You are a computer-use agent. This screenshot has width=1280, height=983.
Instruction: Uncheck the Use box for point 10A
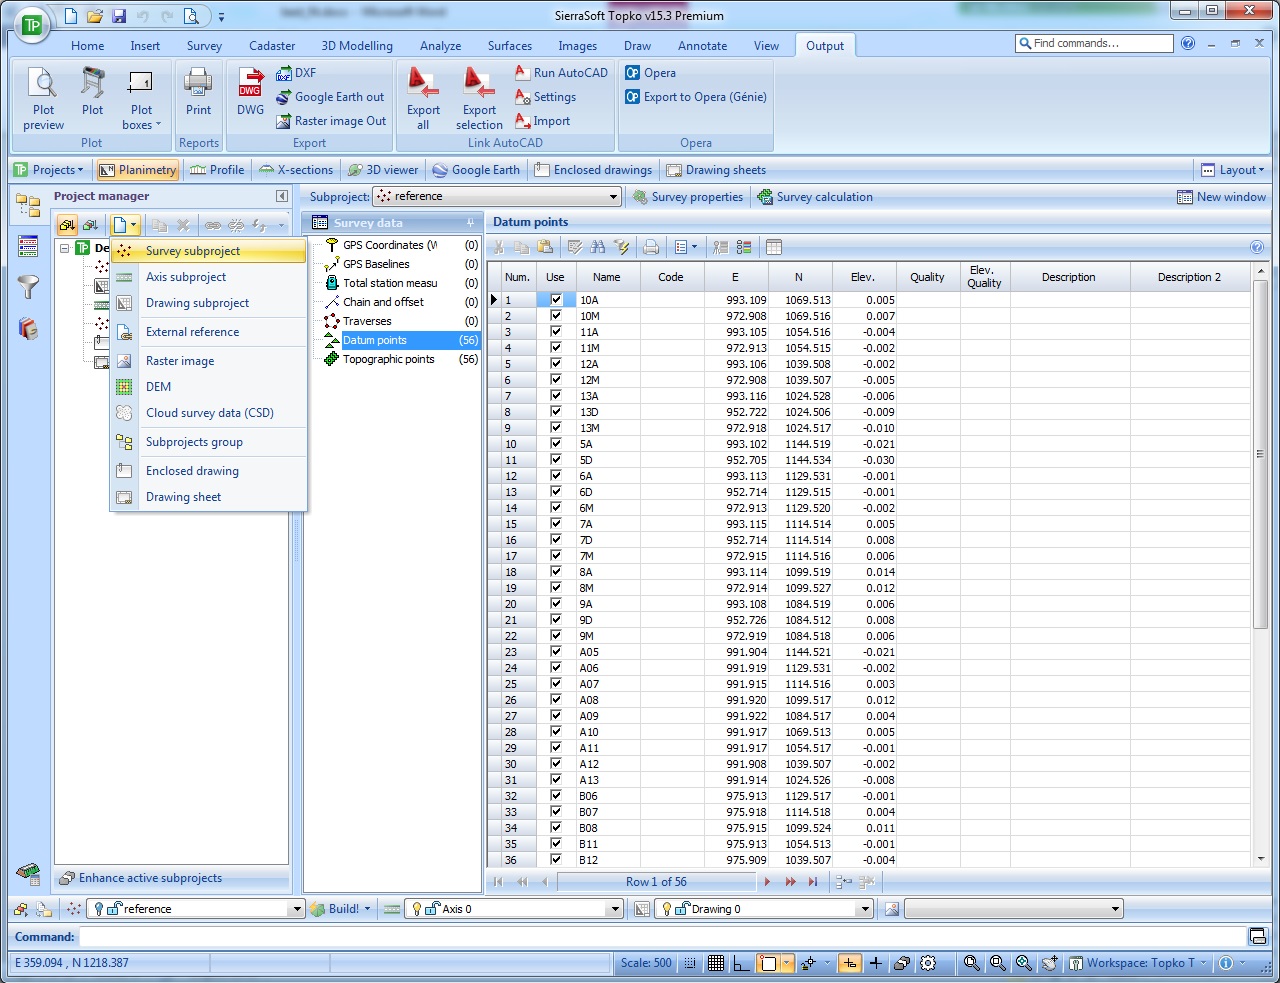(555, 300)
